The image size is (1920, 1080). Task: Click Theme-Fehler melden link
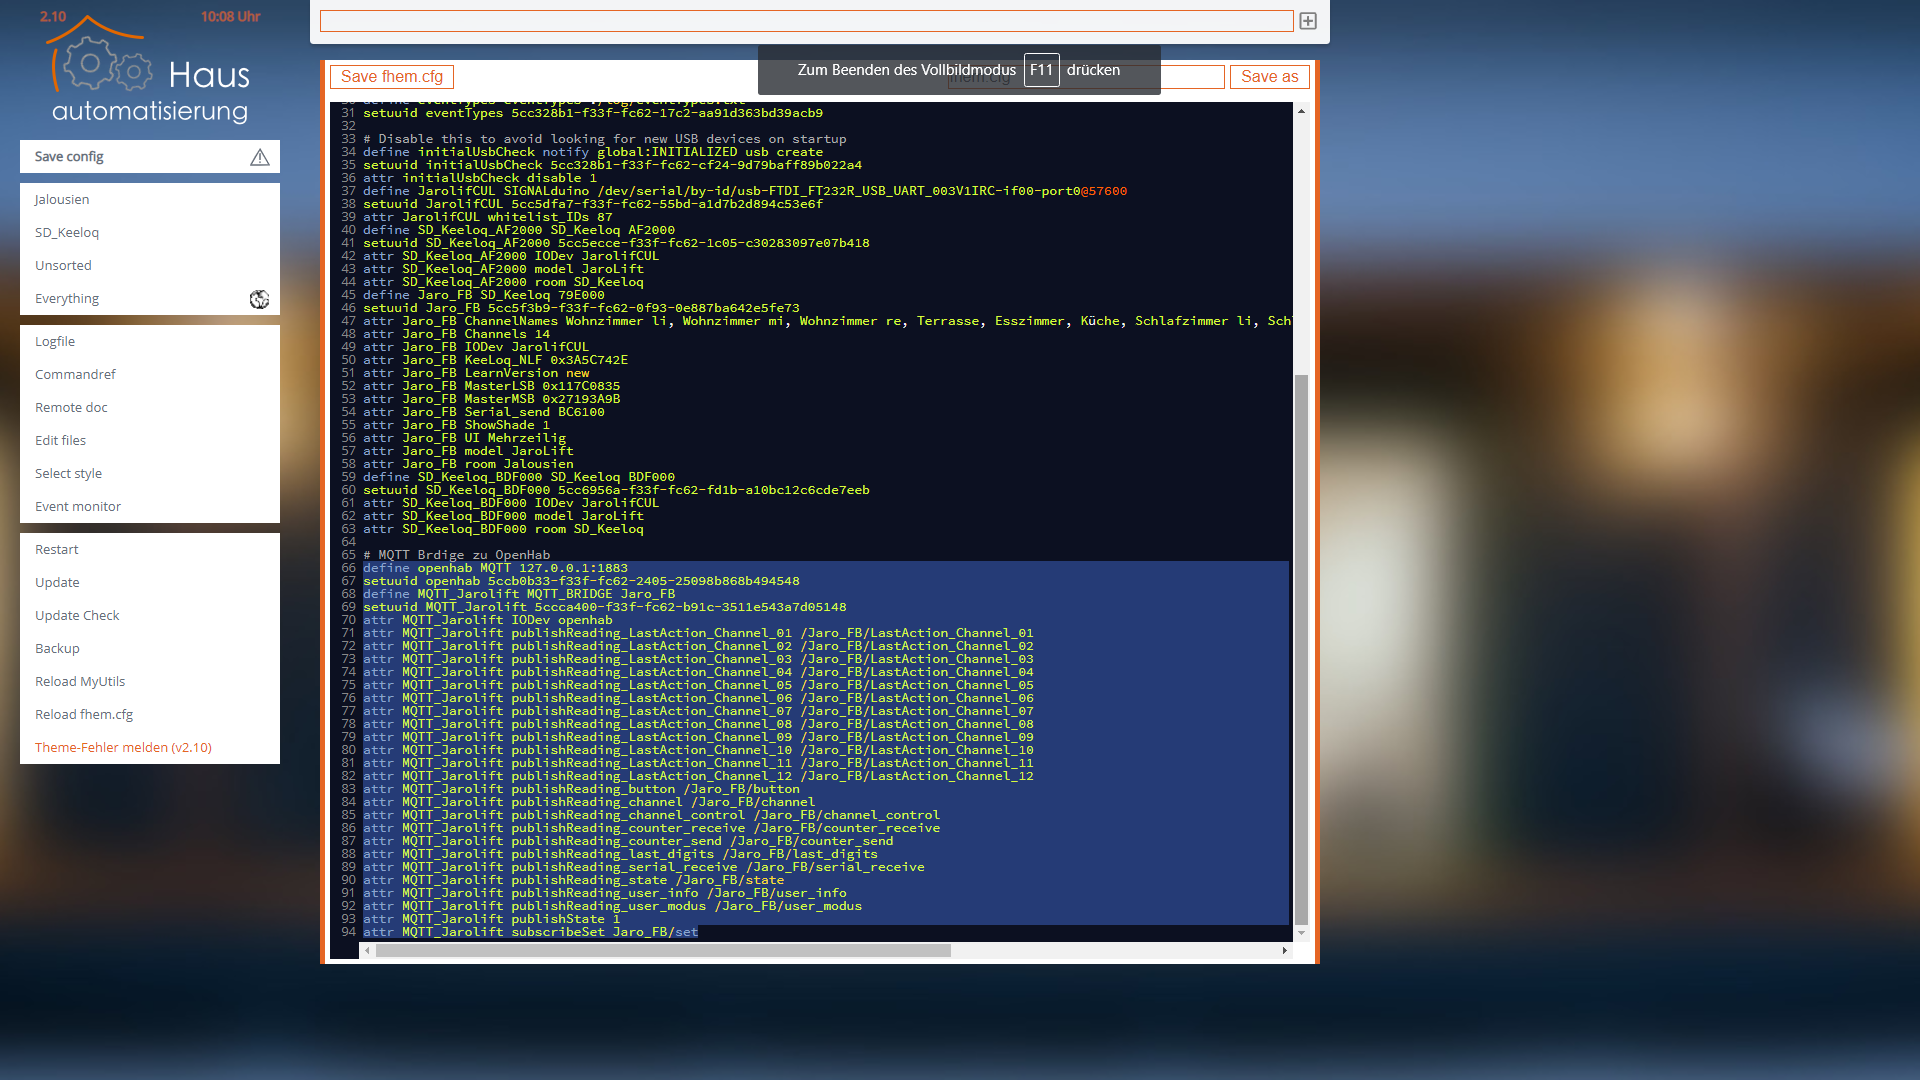coord(123,748)
